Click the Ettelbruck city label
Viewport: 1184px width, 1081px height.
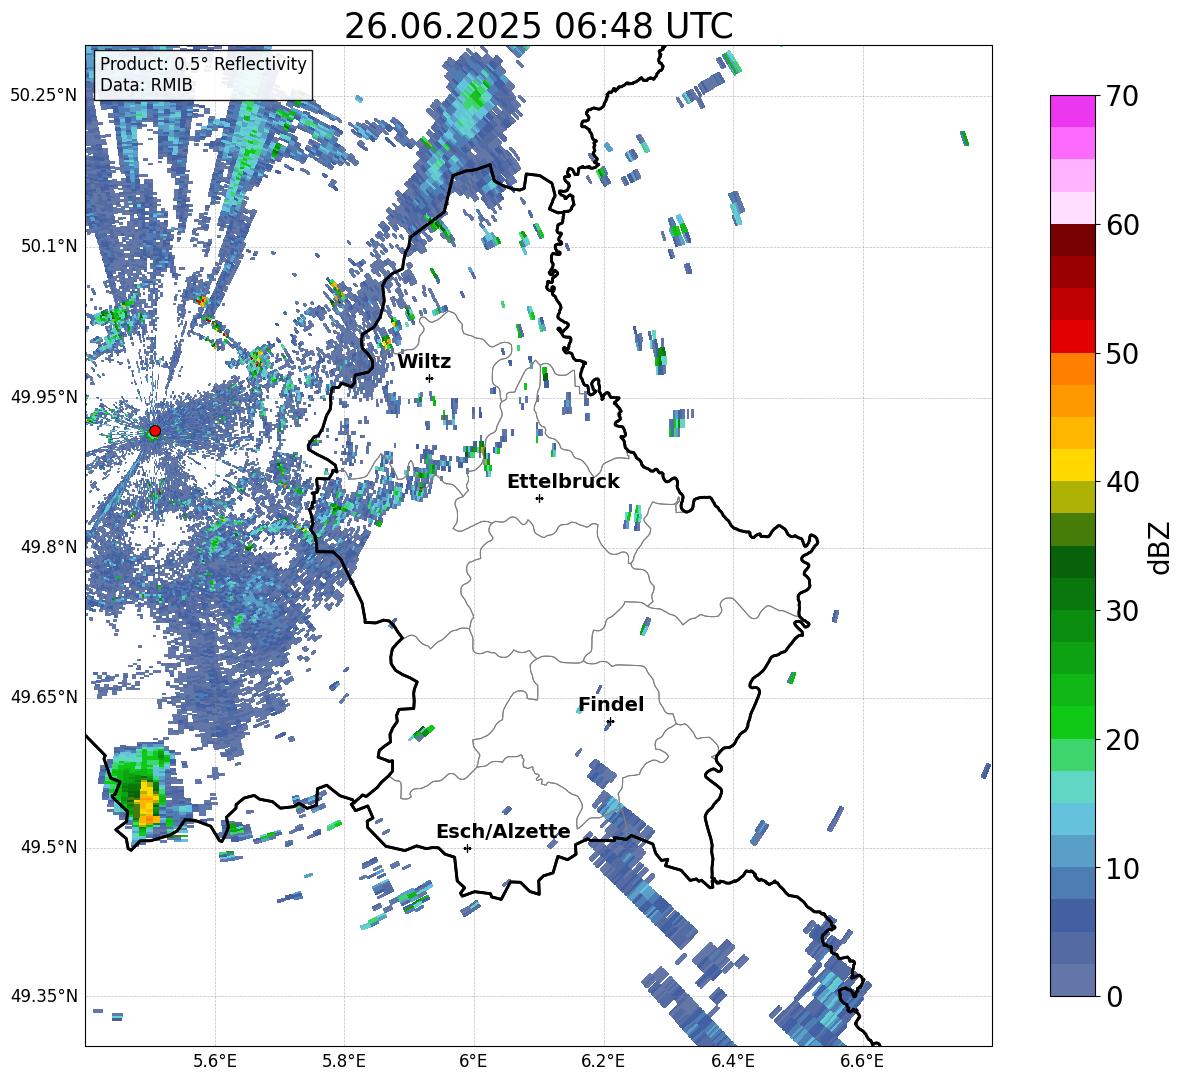(x=563, y=482)
